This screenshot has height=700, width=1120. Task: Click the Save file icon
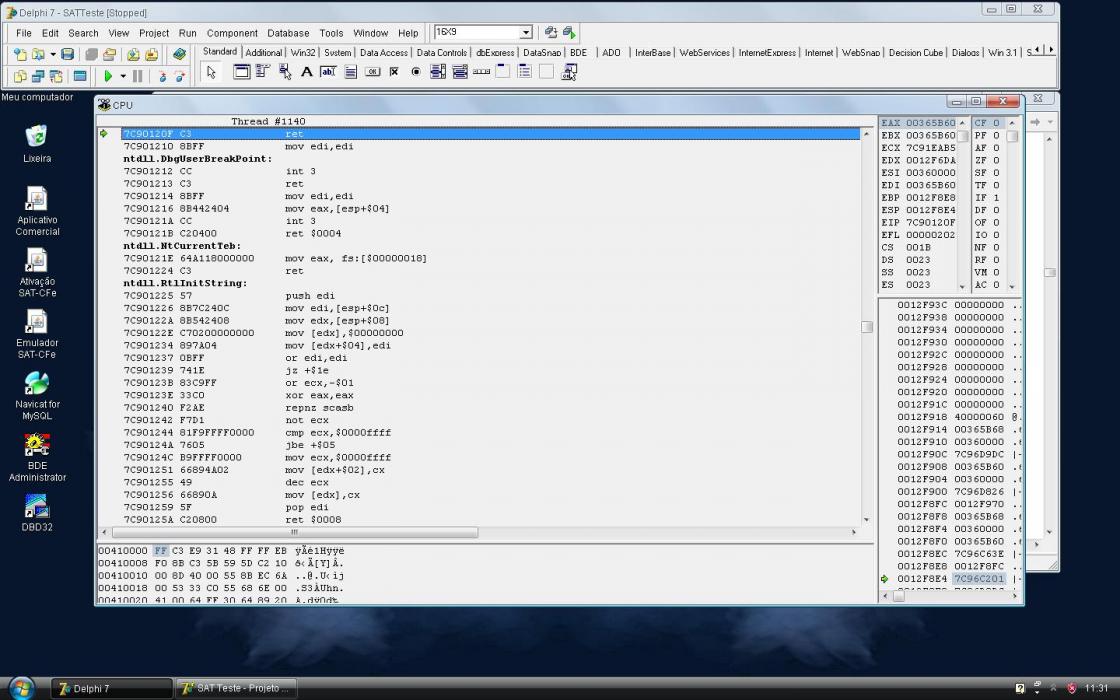click(x=67, y=54)
